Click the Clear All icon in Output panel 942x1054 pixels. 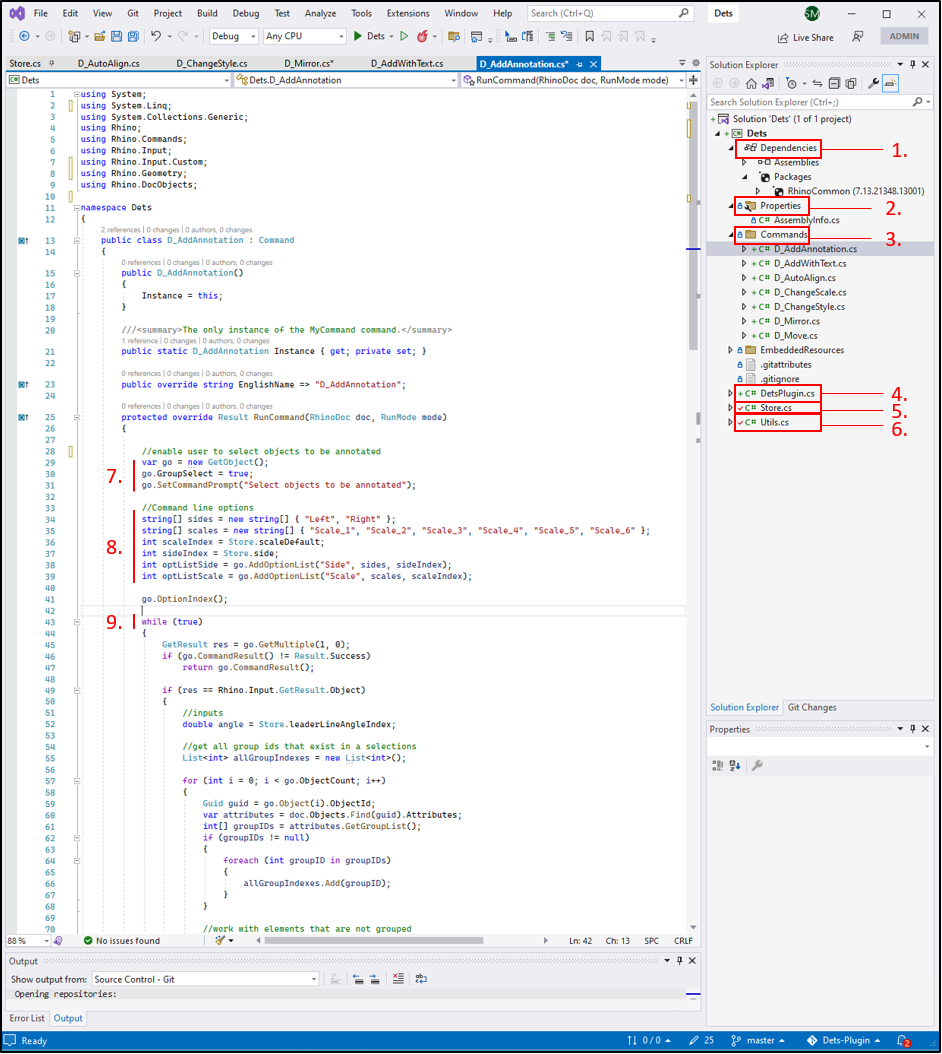[399, 979]
